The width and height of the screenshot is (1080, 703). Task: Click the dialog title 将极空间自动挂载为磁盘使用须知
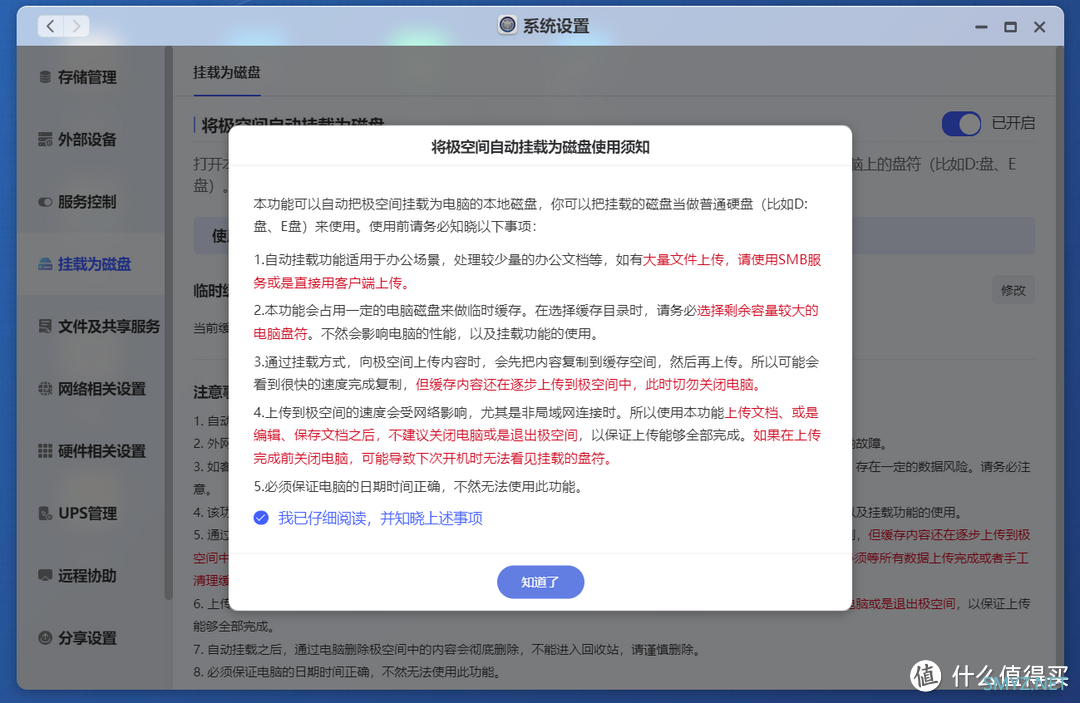[x=541, y=147]
